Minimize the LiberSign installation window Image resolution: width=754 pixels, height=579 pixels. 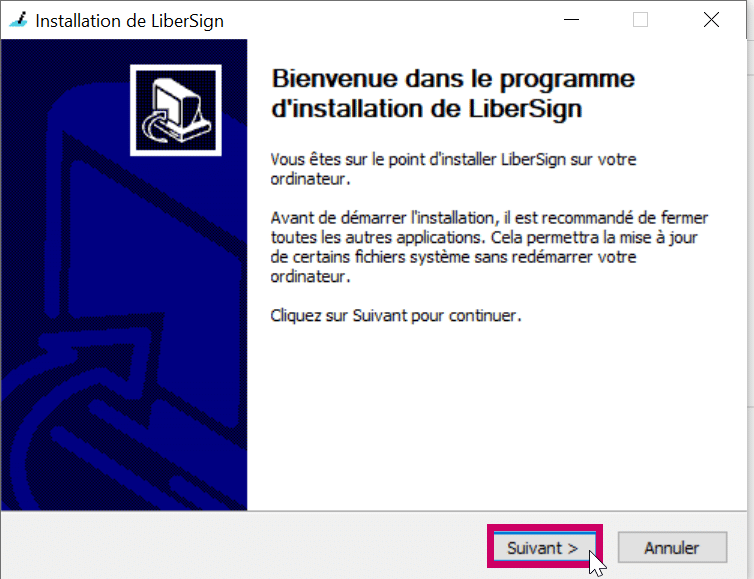[x=571, y=20]
